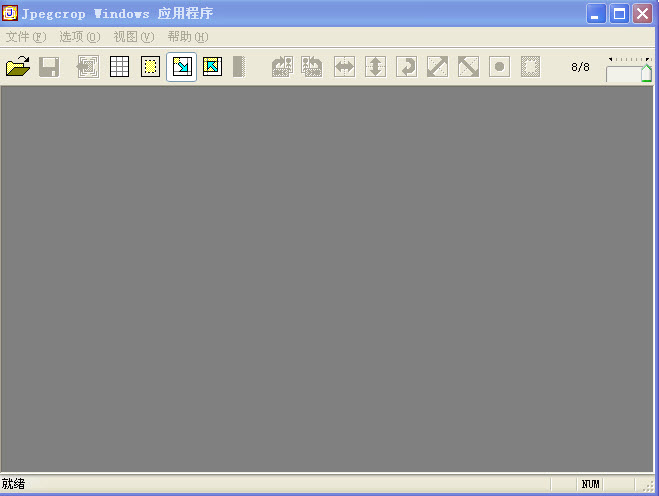Click the rotate right people icon
659x496 pixels.
point(282,67)
